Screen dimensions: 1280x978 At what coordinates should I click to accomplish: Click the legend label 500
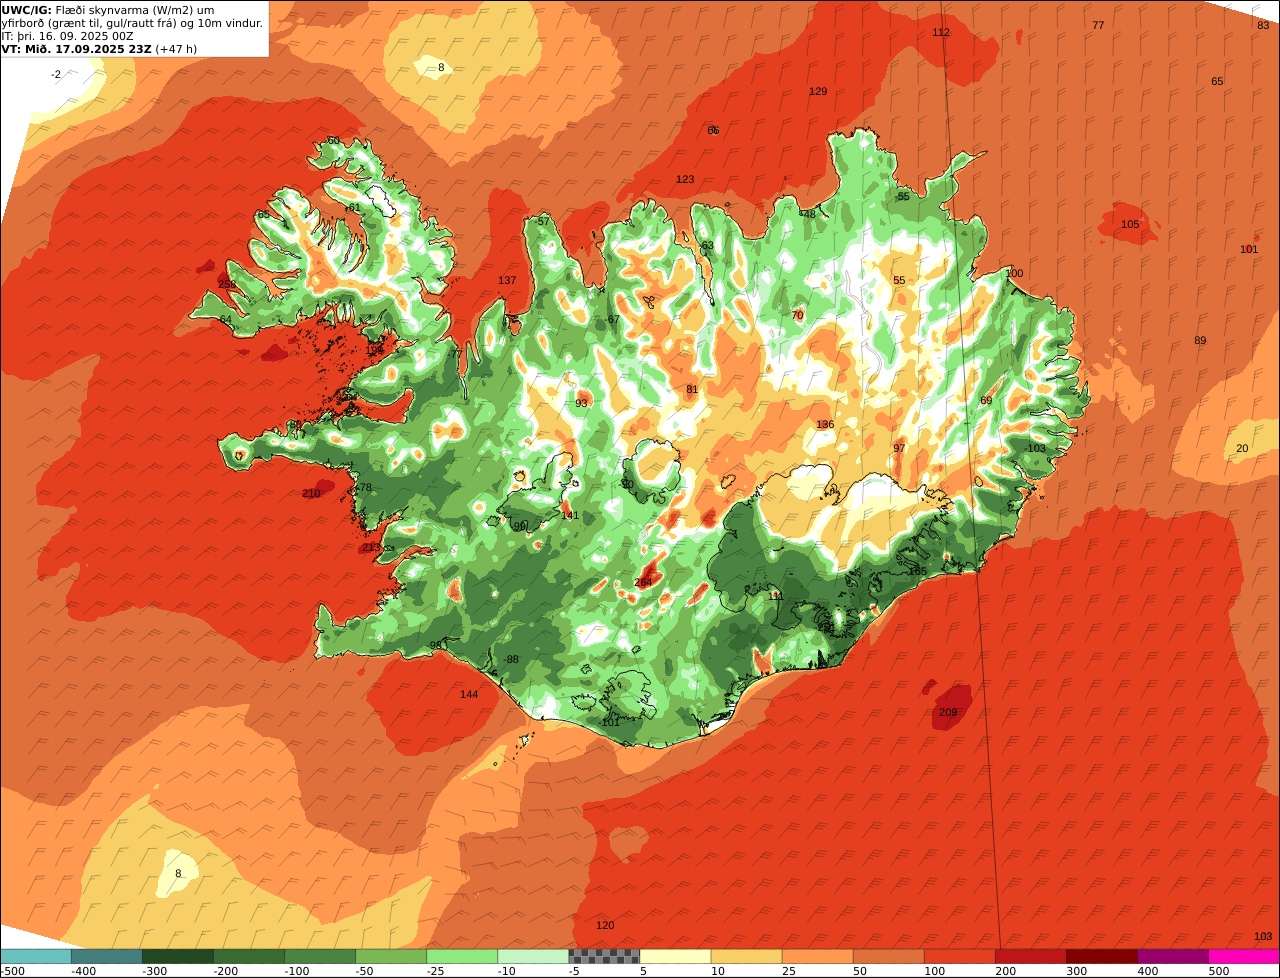[x=1218, y=971]
